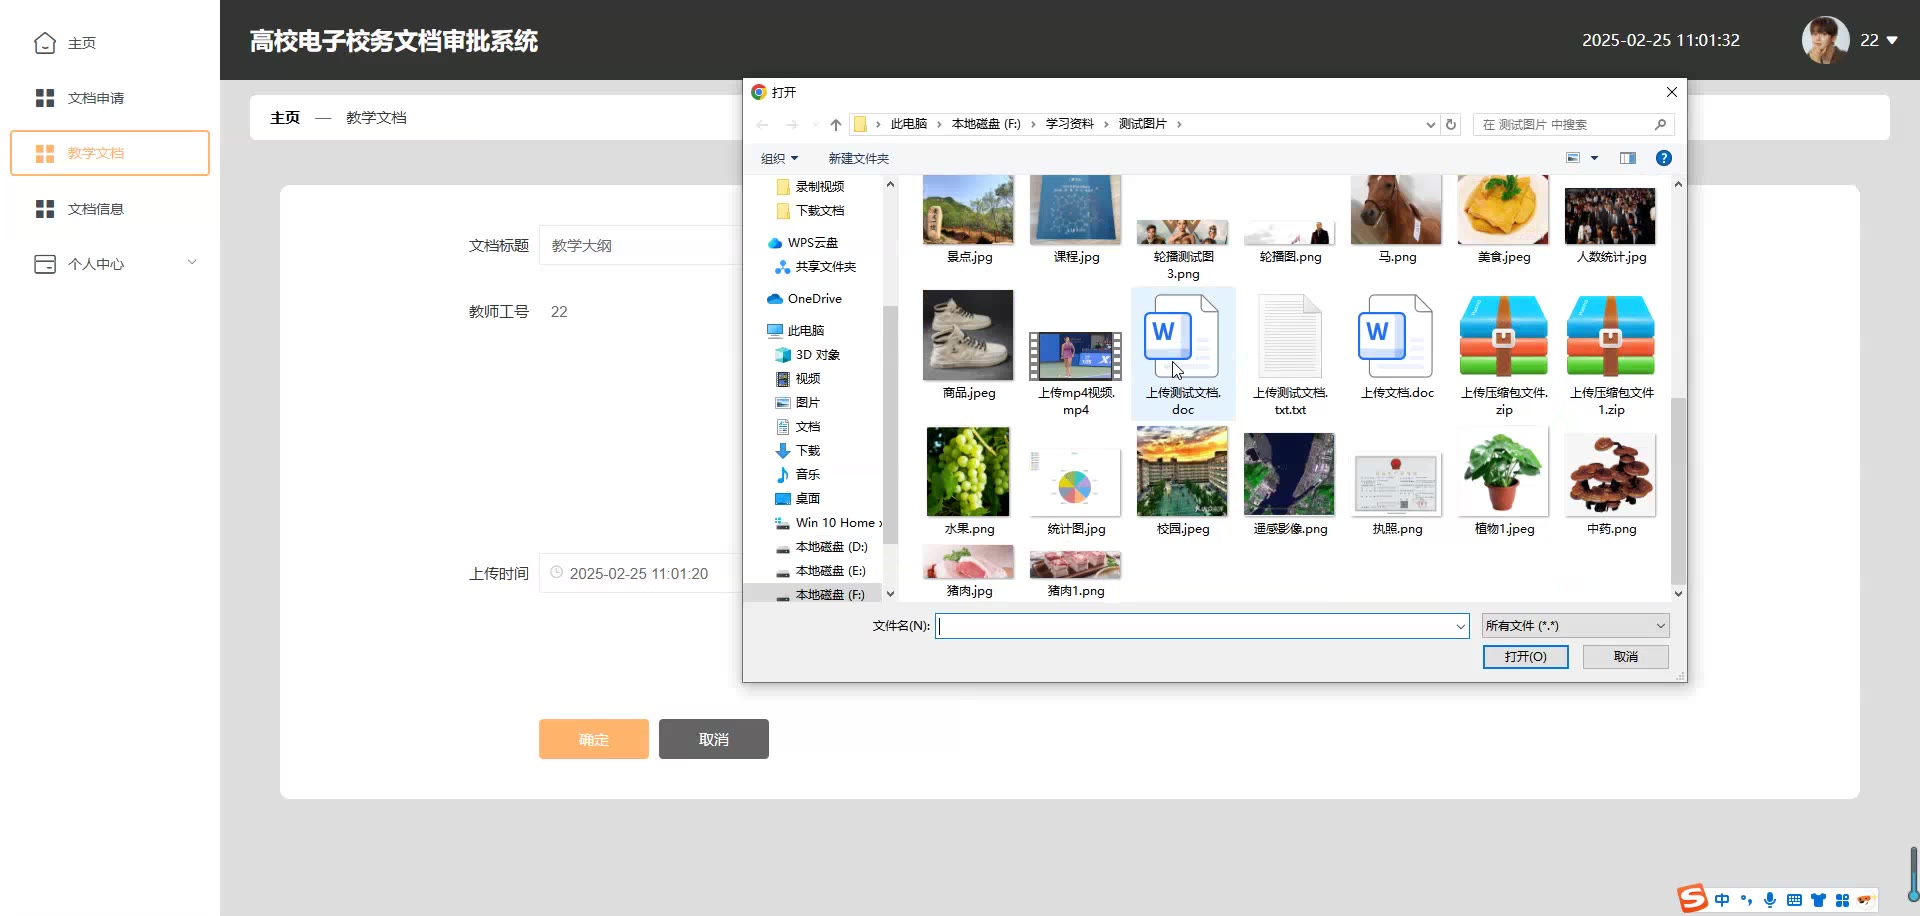The image size is (1920, 916).
Task: Toggle the preview pane icon
Action: click(1627, 158)
